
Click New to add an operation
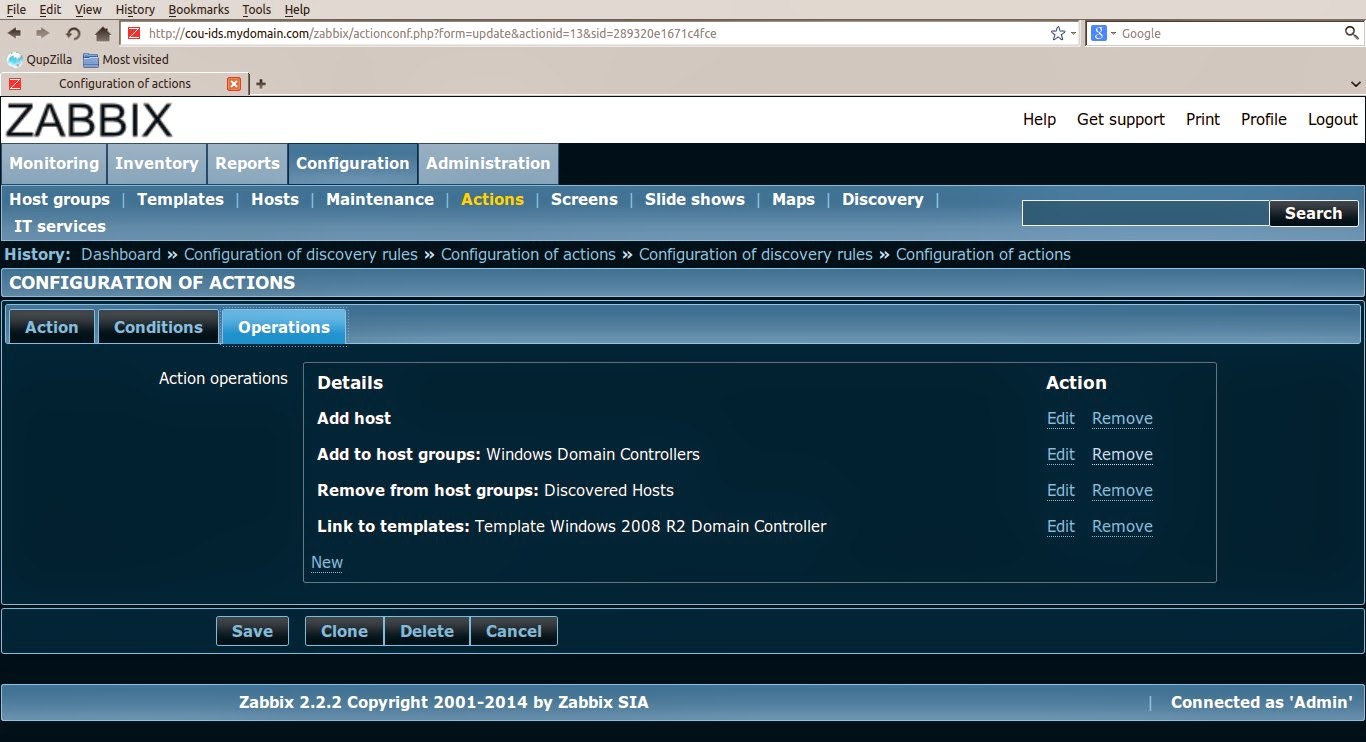tap(326, 562)
